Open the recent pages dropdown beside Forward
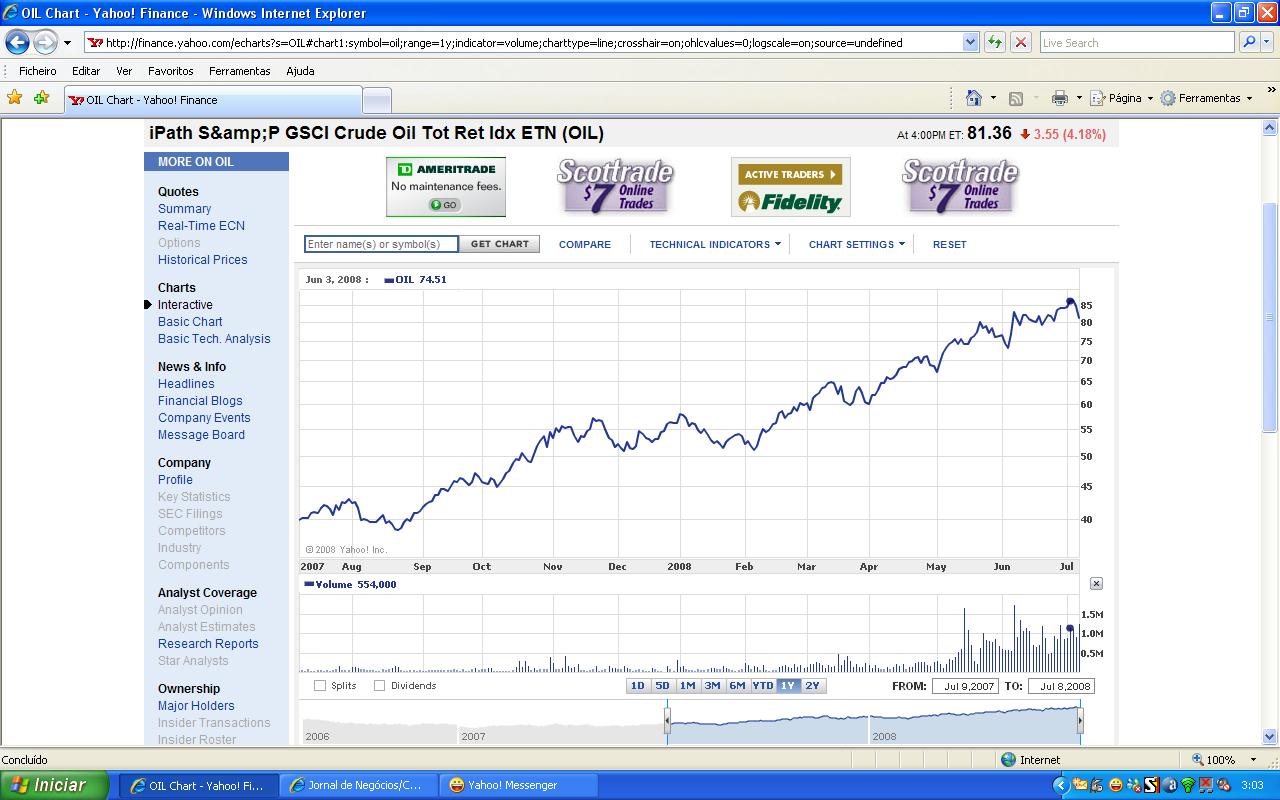 pyautogui.click(x=67, y=43)
